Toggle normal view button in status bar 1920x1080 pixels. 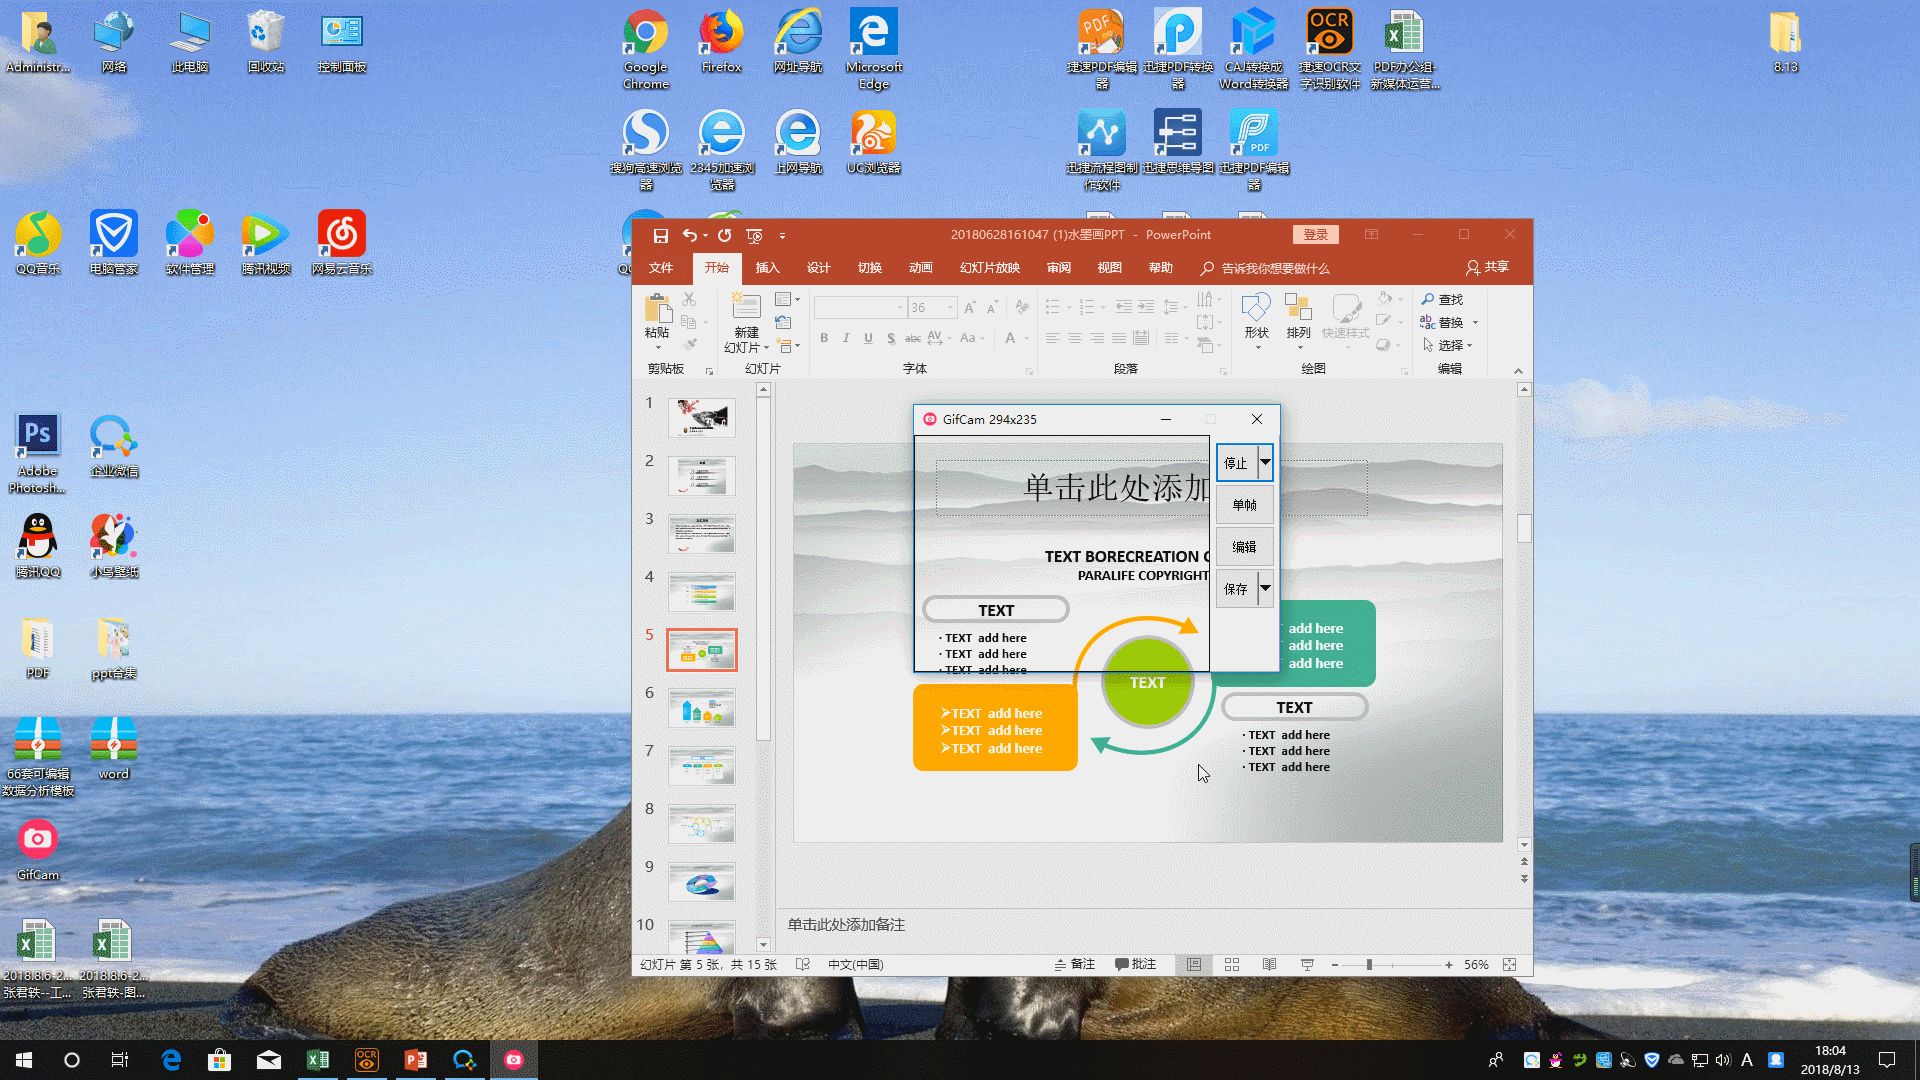point(1194,965)
